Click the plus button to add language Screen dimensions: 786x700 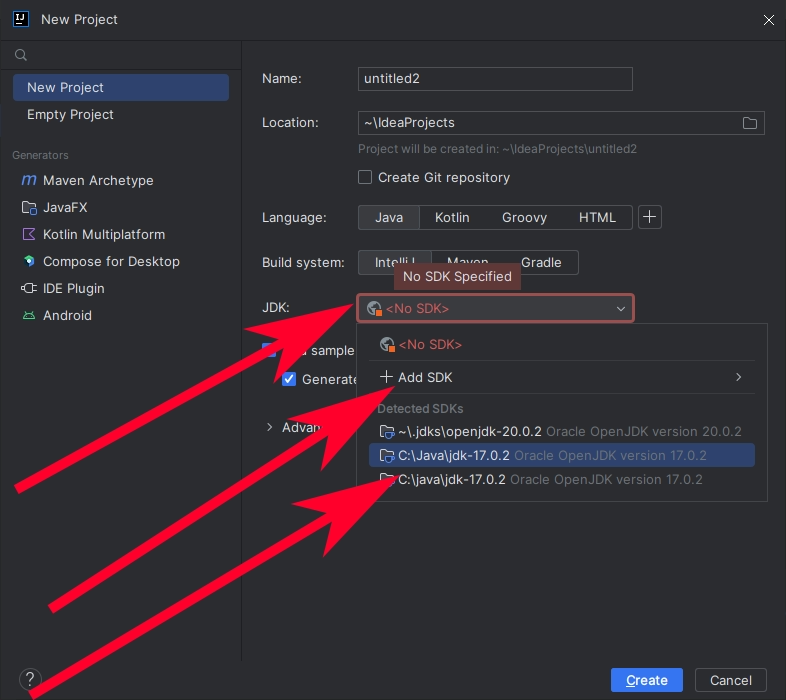[x=650, y=217]
